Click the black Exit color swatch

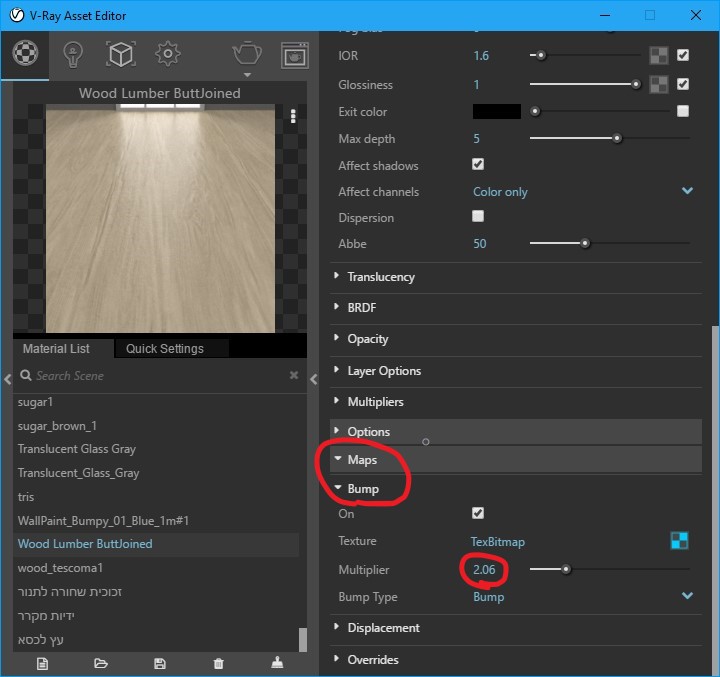[x=496, y=112]
